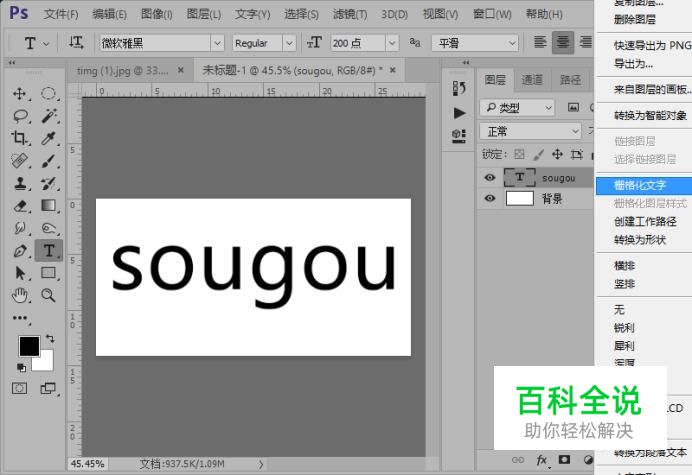Open the 图层(L) menu
The width and height of the screenshot is (692, 475).
click(203, 15)
